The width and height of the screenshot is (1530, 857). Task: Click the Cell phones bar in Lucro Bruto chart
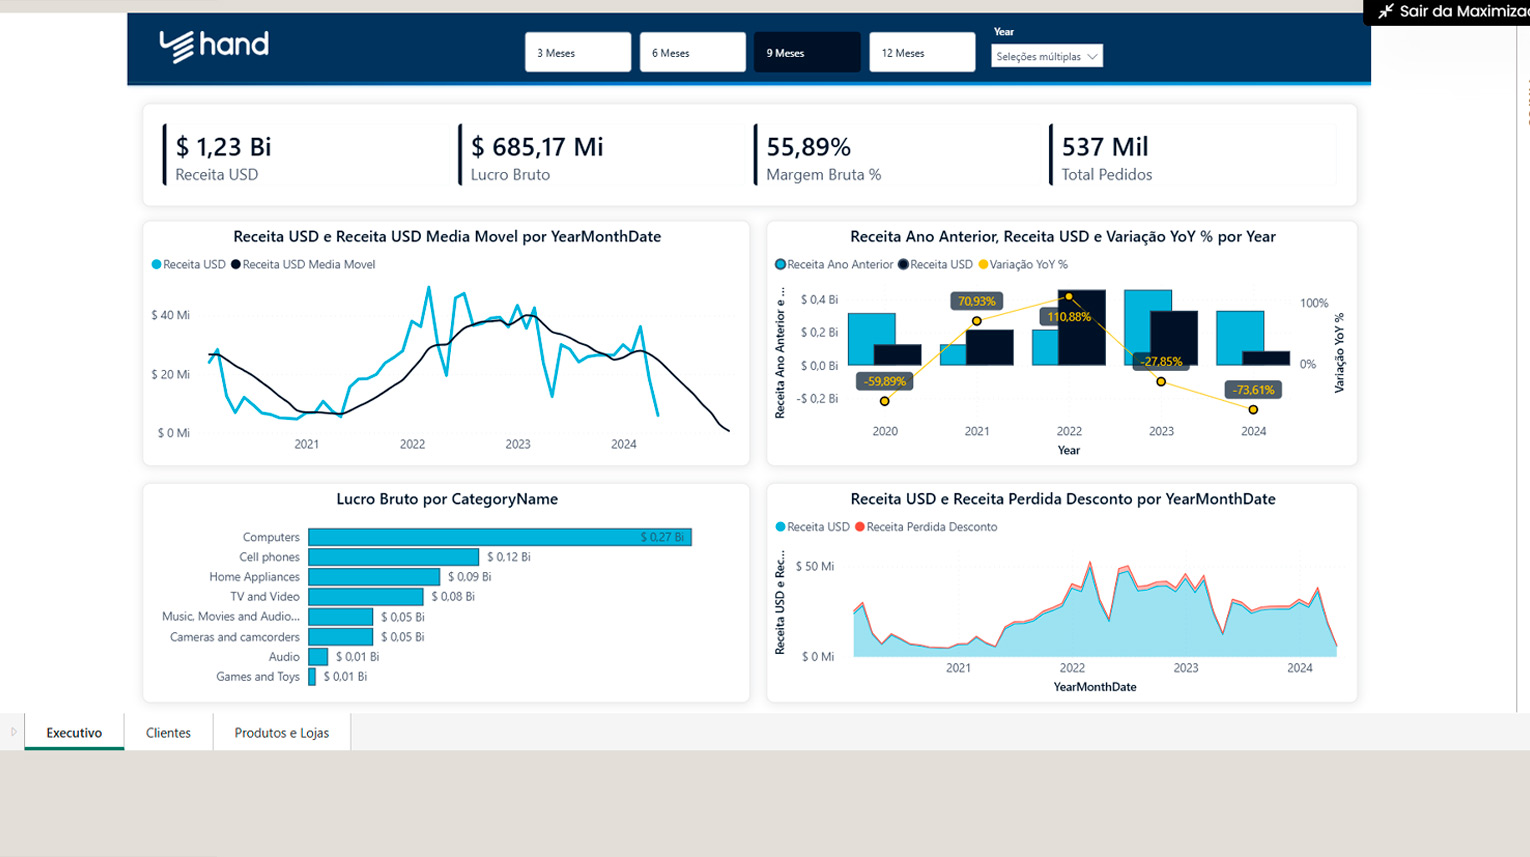pyautogui.click(x=393, y=557)
